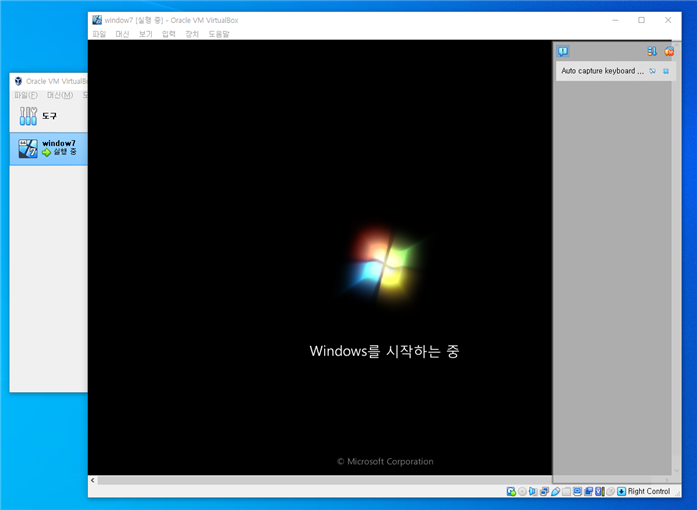The height and width of the screenshot is (510, 697).
Task: Select 도구 (Tools) in VirtualBox Manager
Action: 48,116
